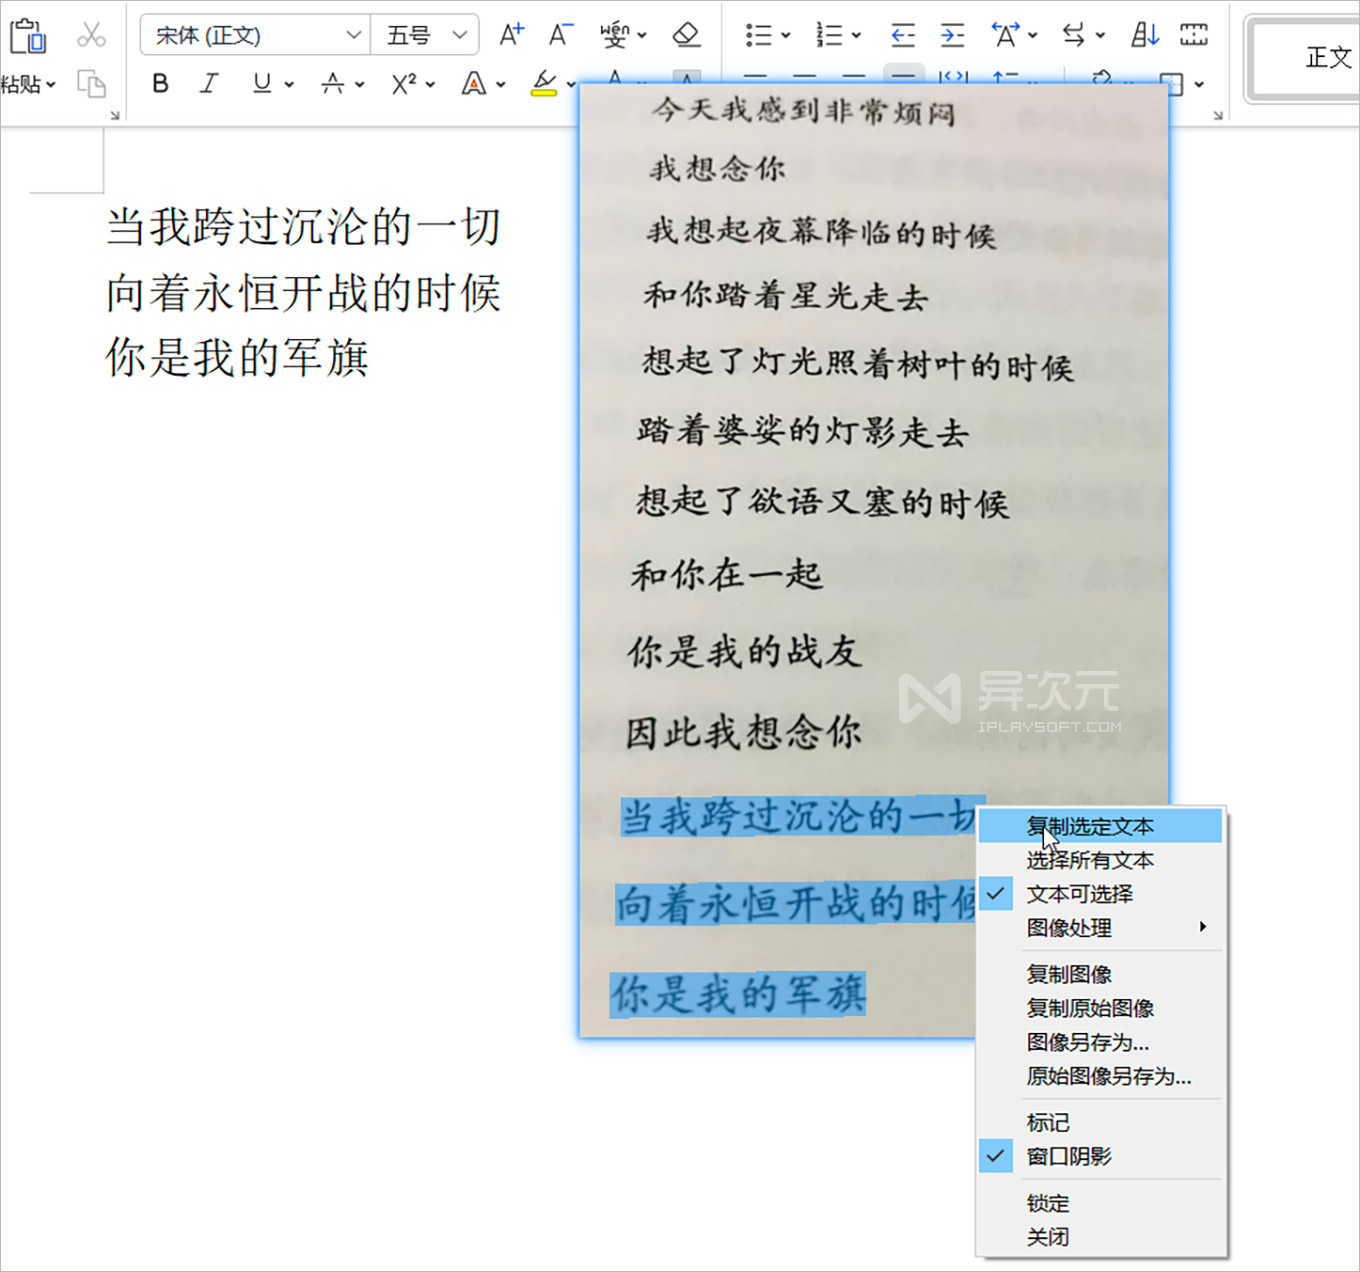Image resolution: width=1360 pixels, height=1272 pixels.
Task: Click the sort (排序) icon
Action: [x=1143, y=34]
